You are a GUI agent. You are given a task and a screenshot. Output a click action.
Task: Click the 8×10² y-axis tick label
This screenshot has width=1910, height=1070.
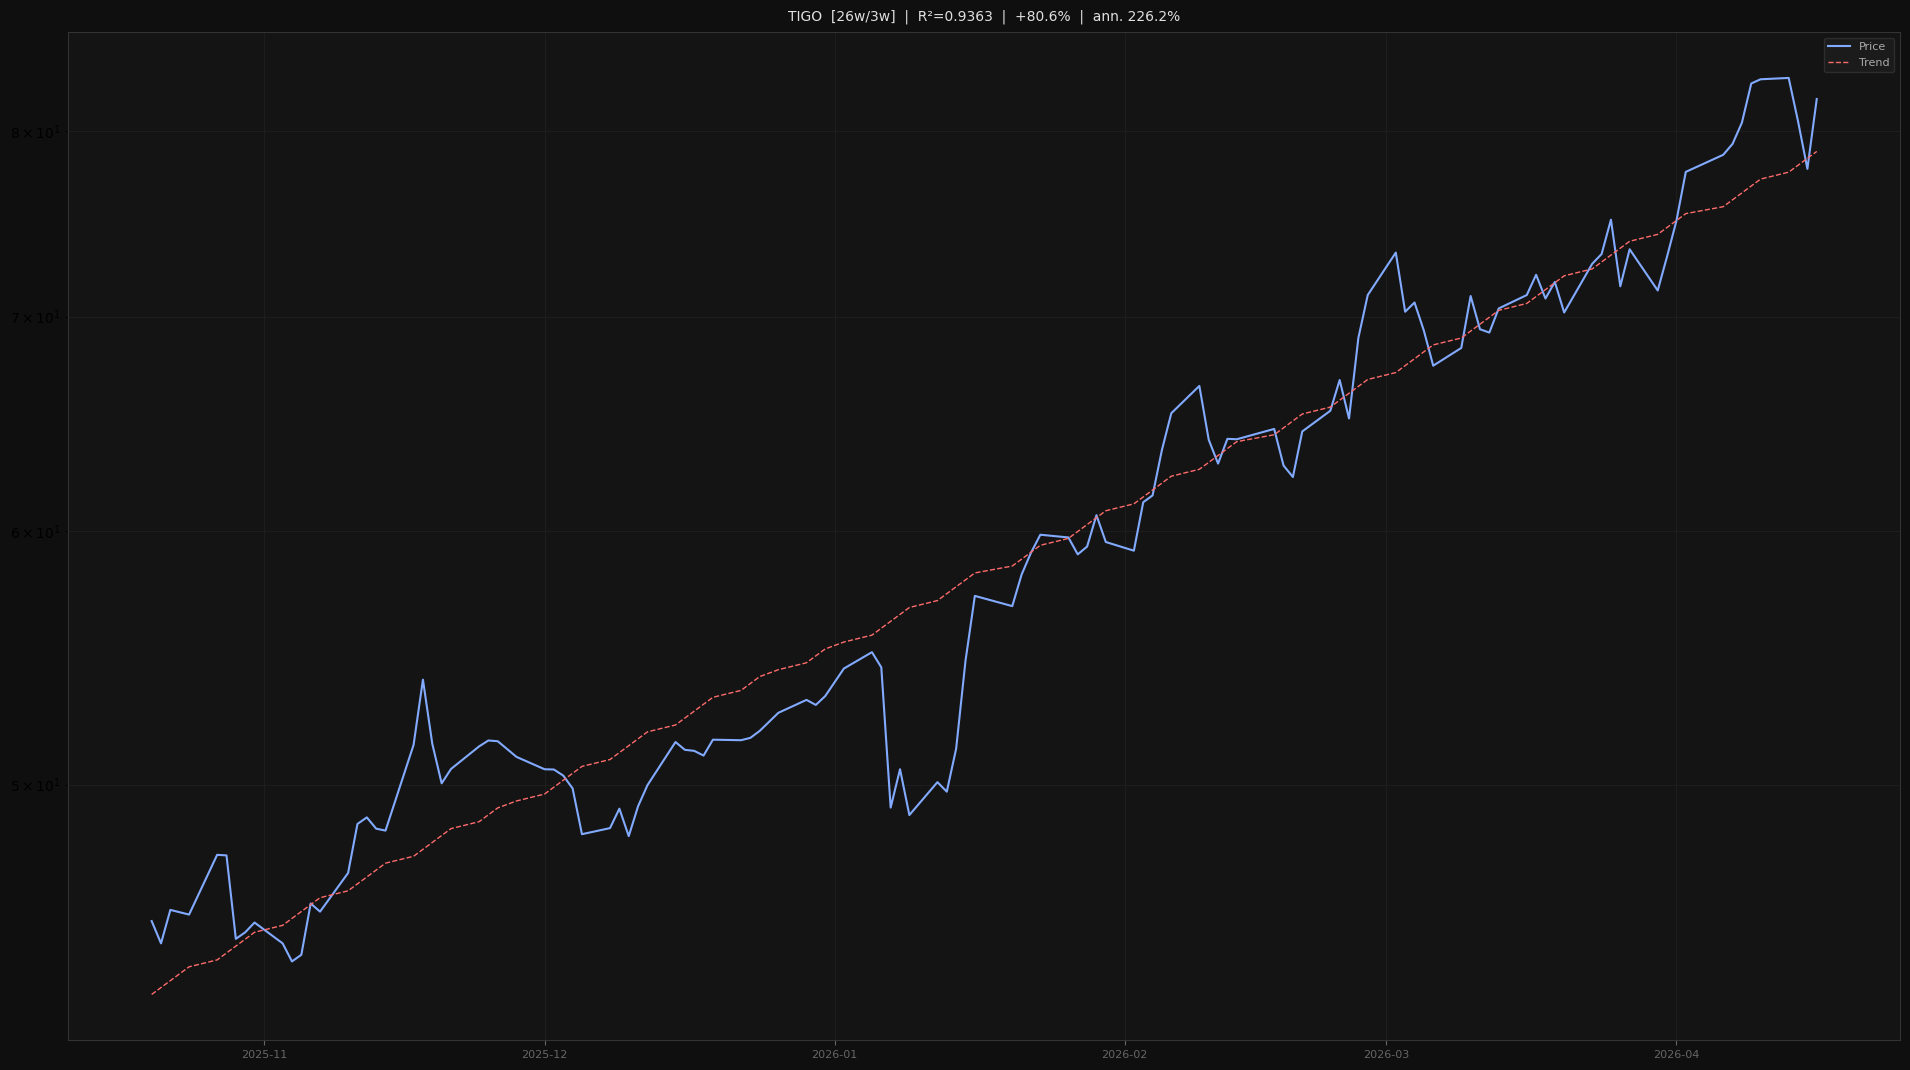[x=35, y=133]
